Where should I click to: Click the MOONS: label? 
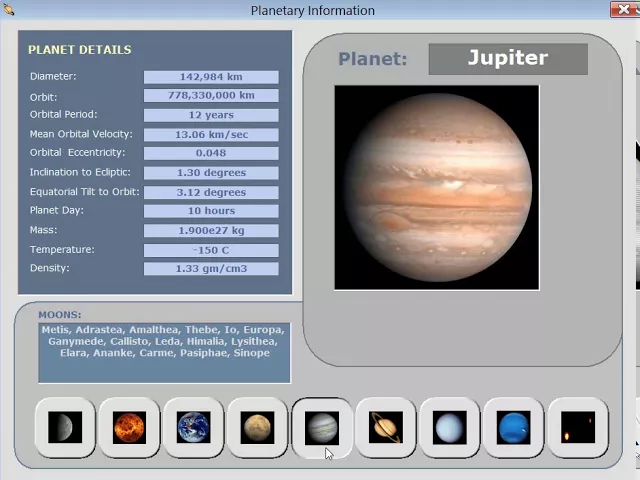60,315
